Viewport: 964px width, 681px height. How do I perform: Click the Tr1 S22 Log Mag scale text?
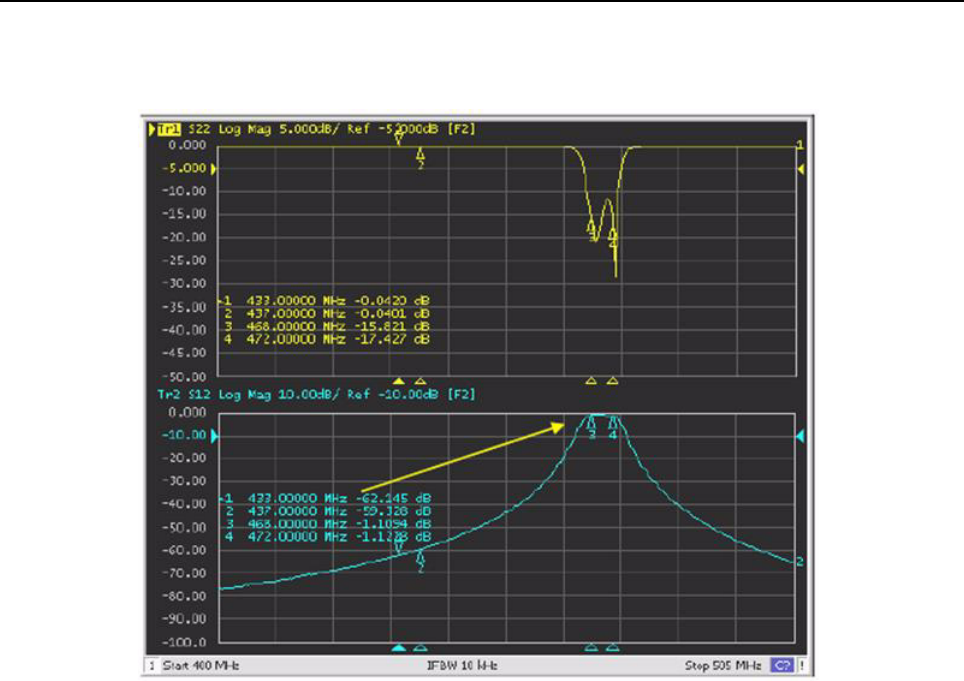coord(331,129)
